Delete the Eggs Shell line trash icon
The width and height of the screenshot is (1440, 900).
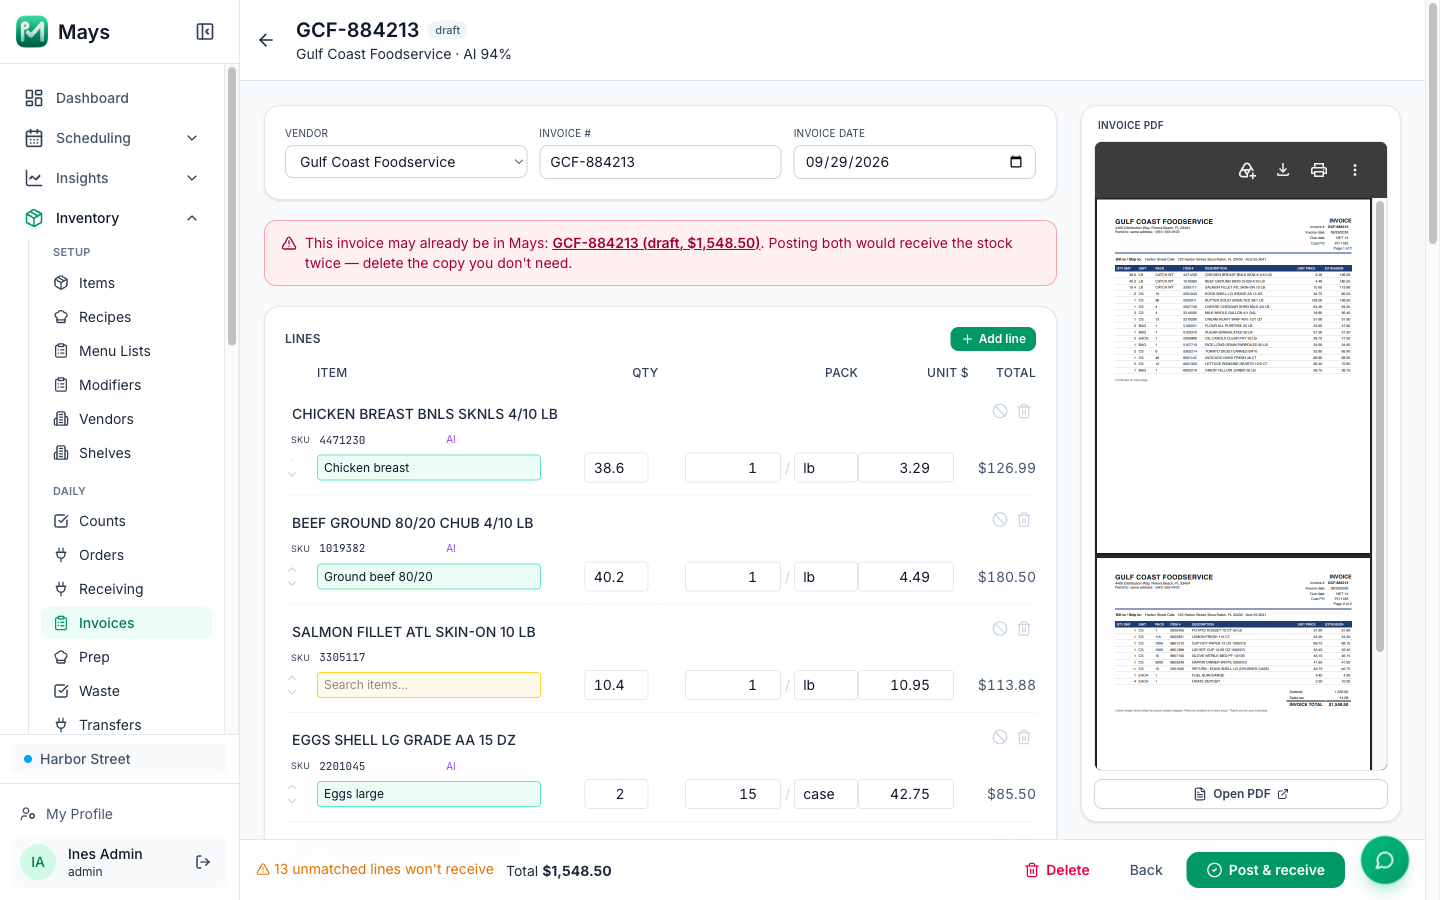(x=1024, y=737)
